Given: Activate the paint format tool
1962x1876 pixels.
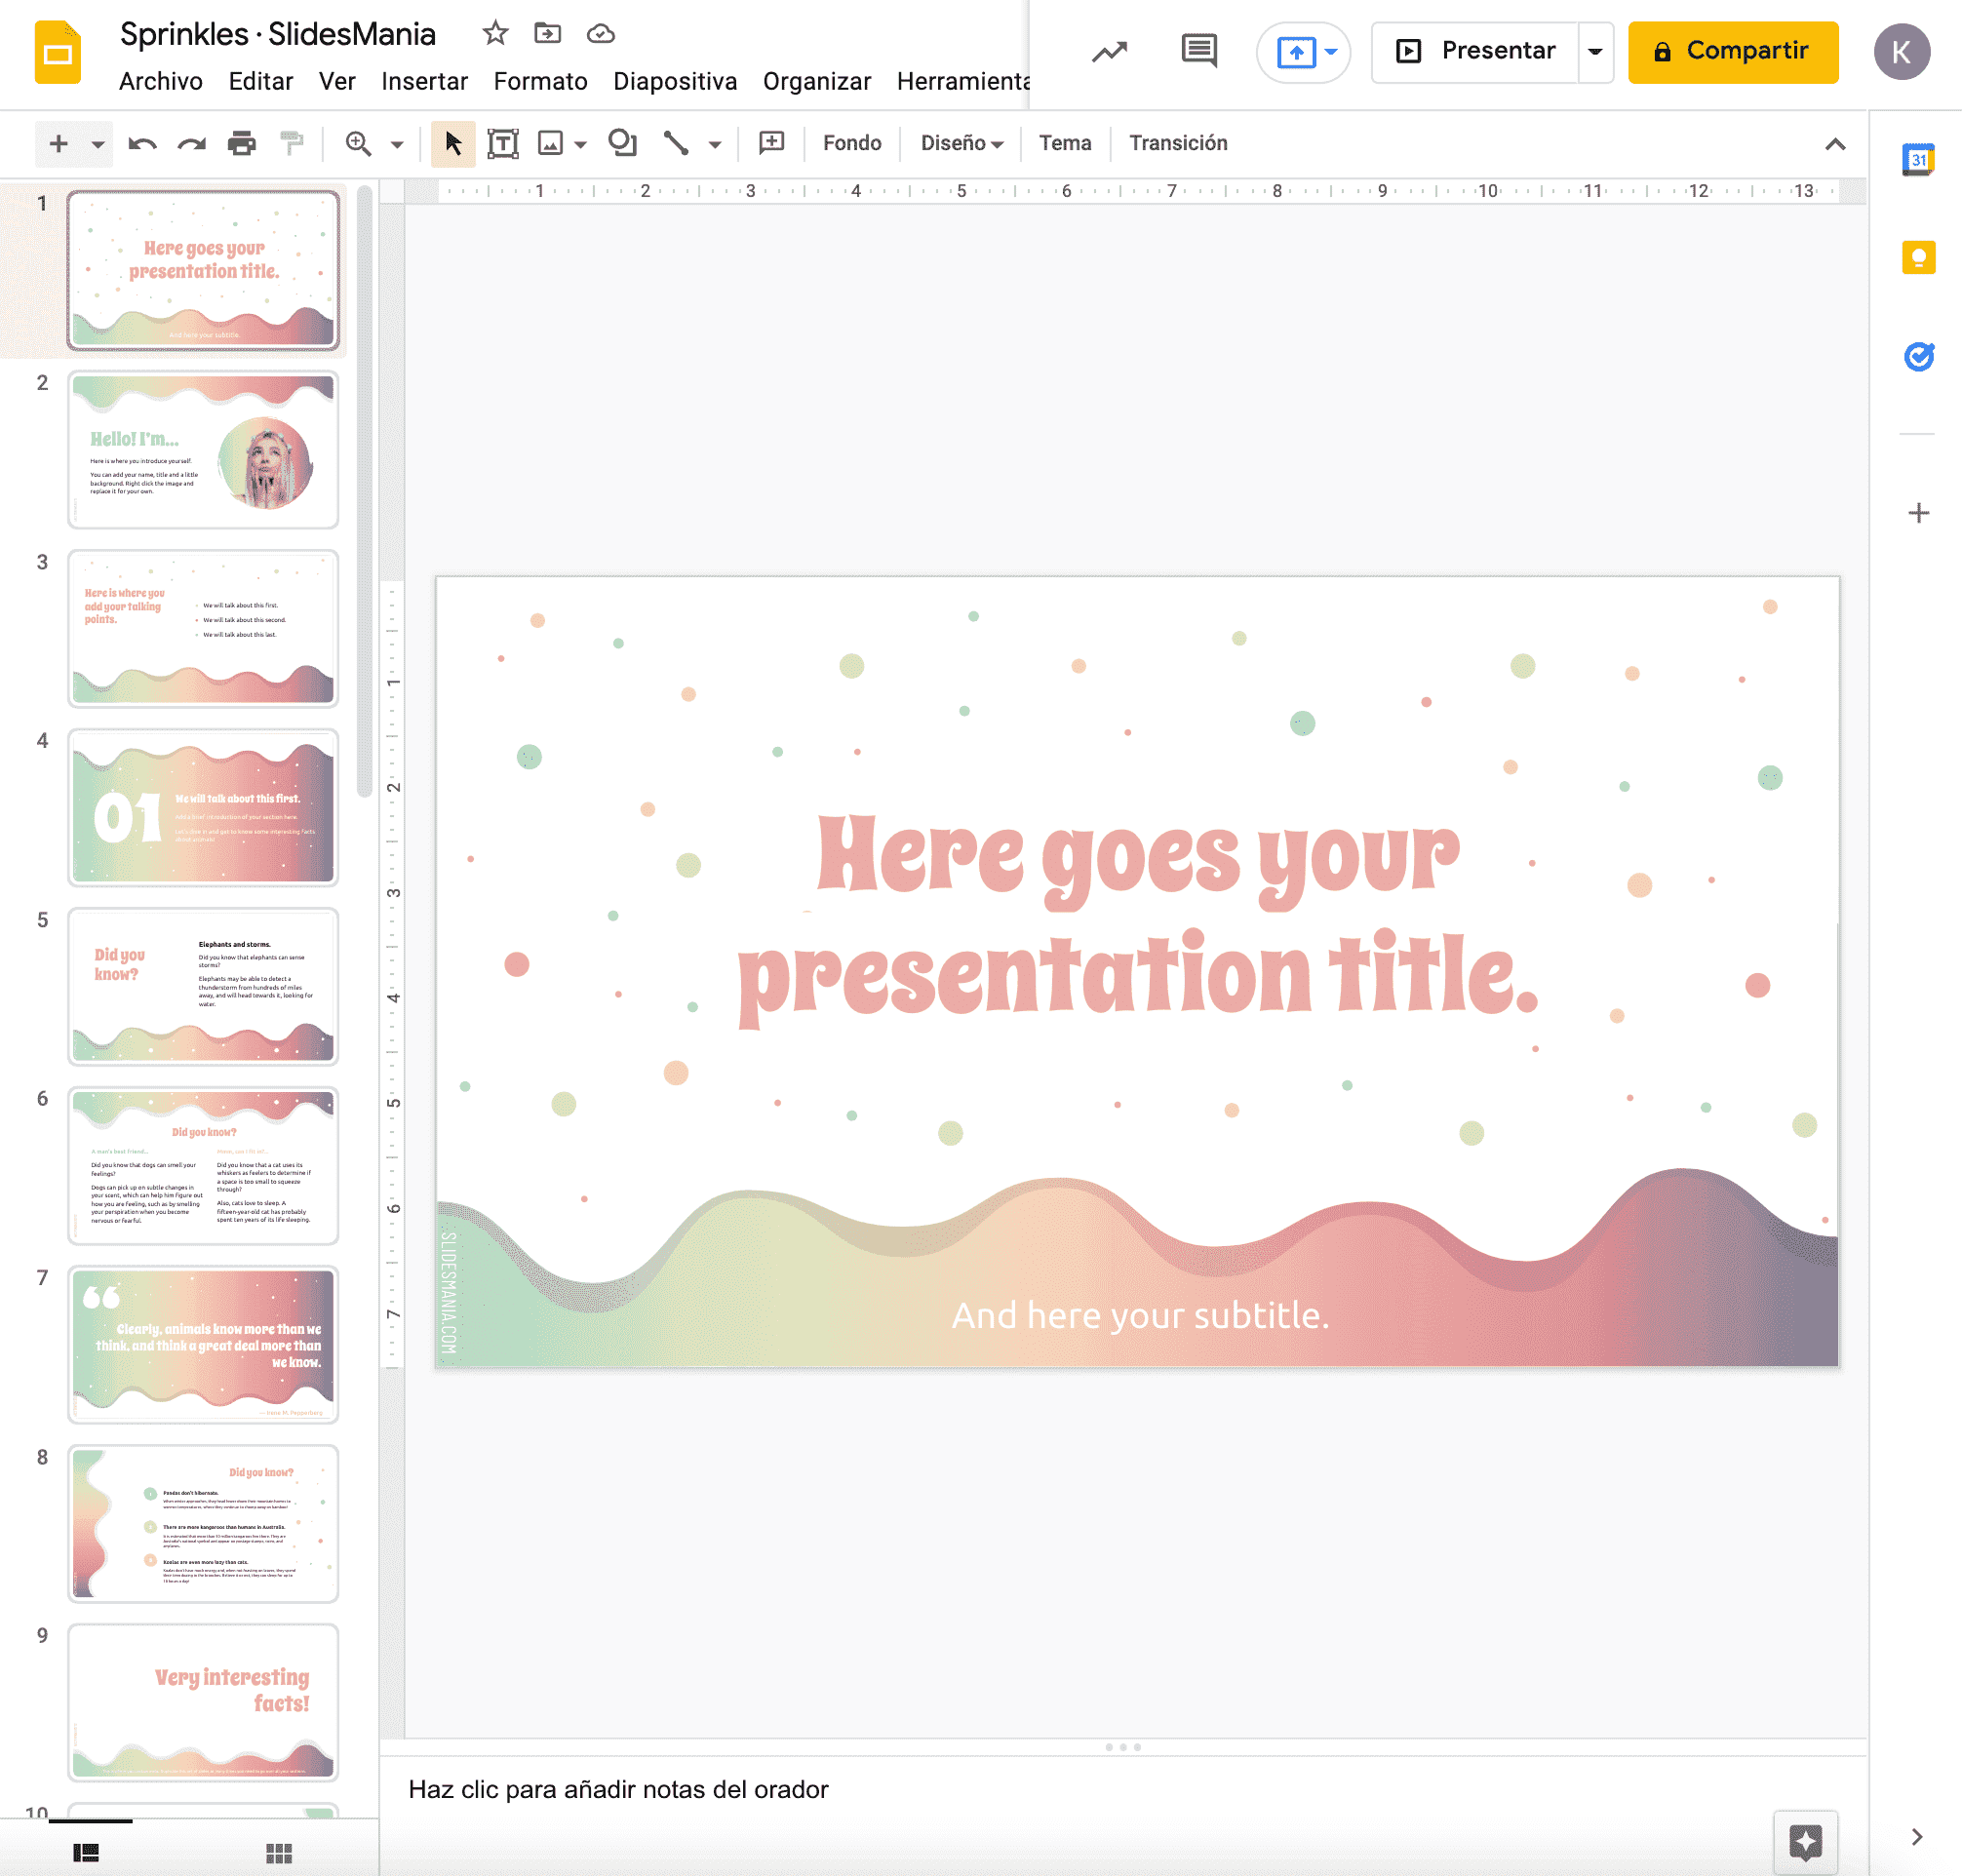Looking at the screenshot, I should [291, 143].
